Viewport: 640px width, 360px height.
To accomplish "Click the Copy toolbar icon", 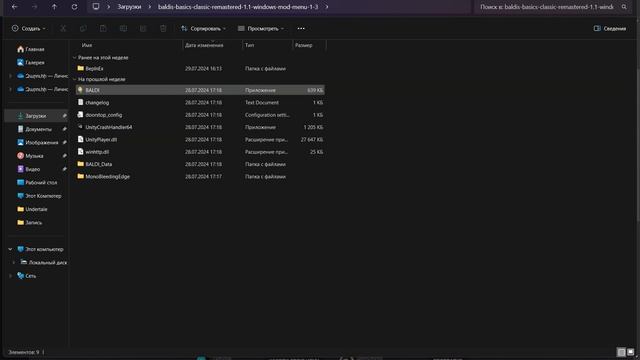I will coord(83,29).
